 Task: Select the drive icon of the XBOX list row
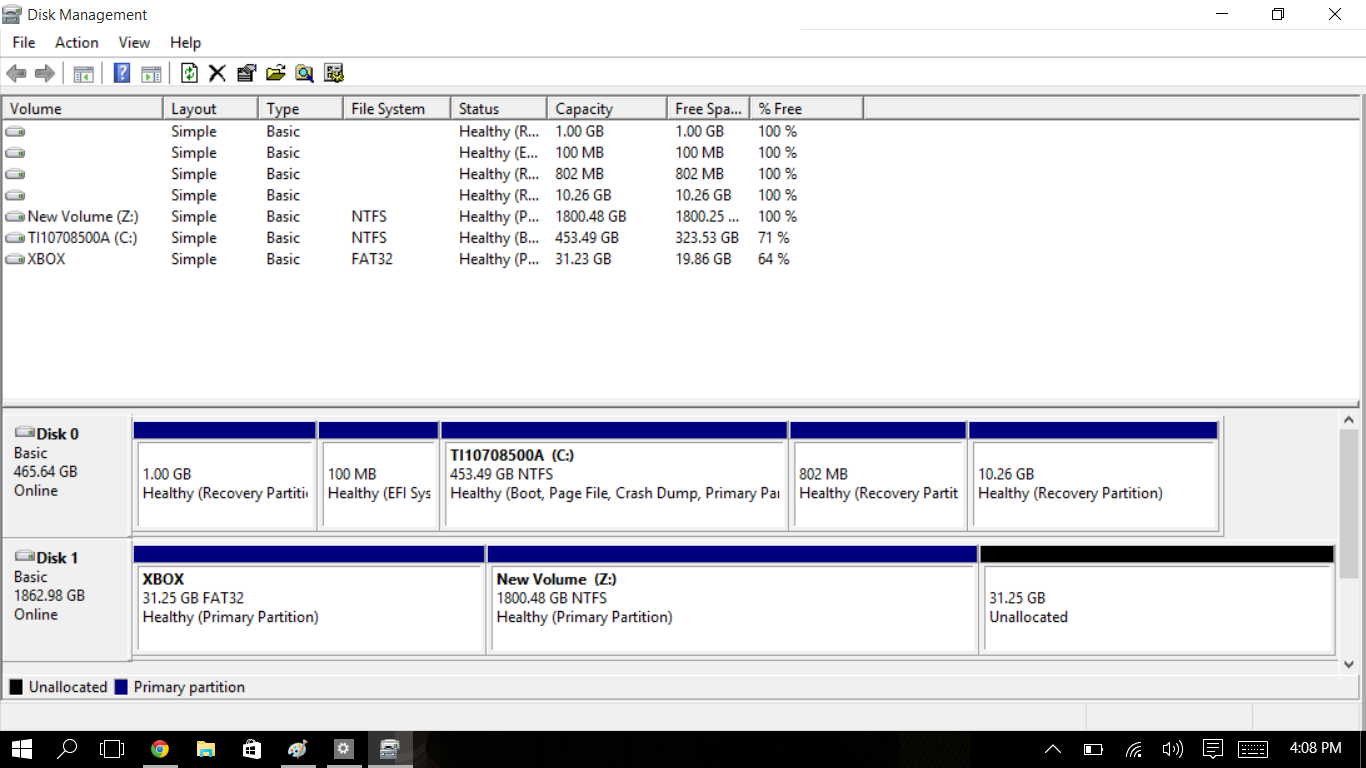click(15, 259)
